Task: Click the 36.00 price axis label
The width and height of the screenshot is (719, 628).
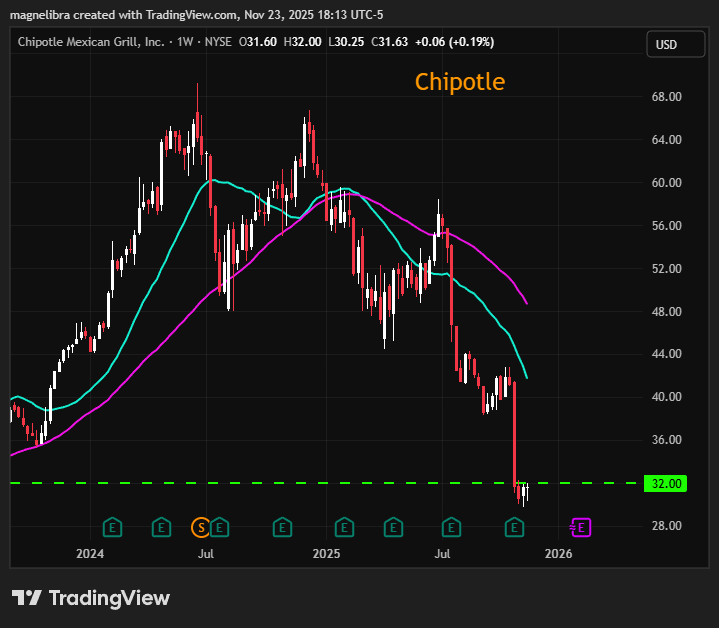Action: [x=667, y=440]
